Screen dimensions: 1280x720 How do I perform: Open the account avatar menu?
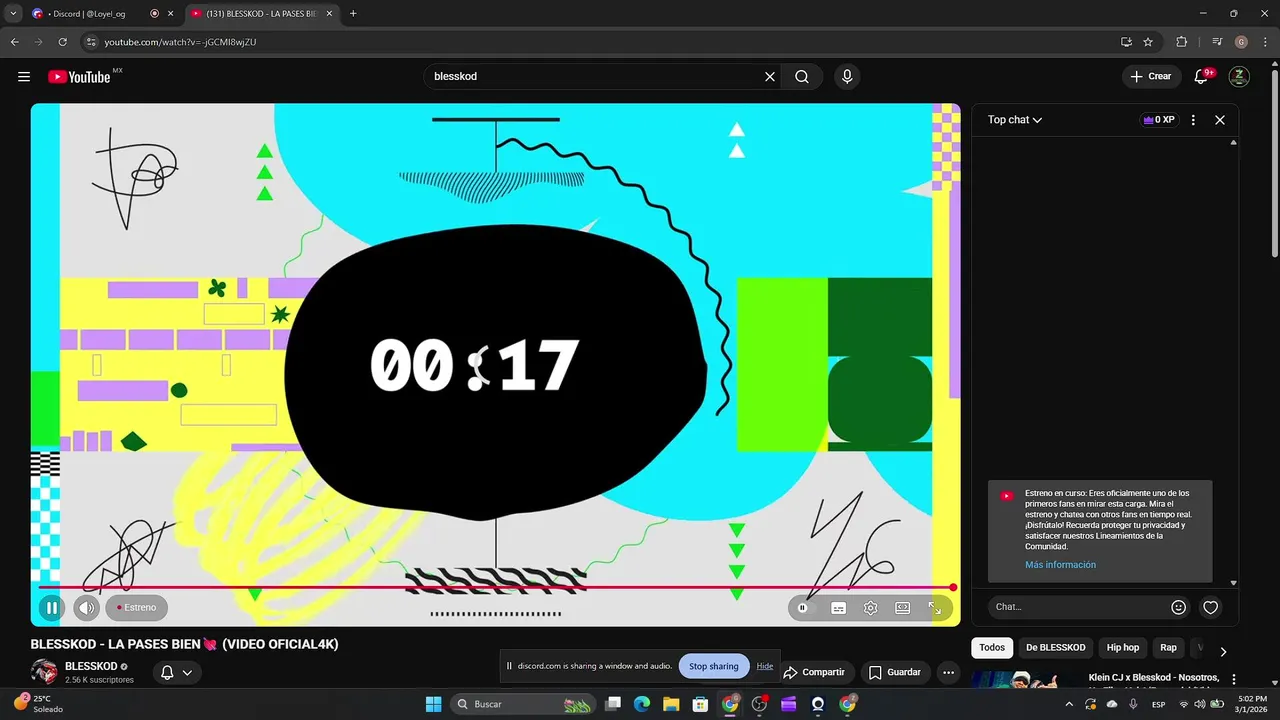click(x=1239, y=77)
